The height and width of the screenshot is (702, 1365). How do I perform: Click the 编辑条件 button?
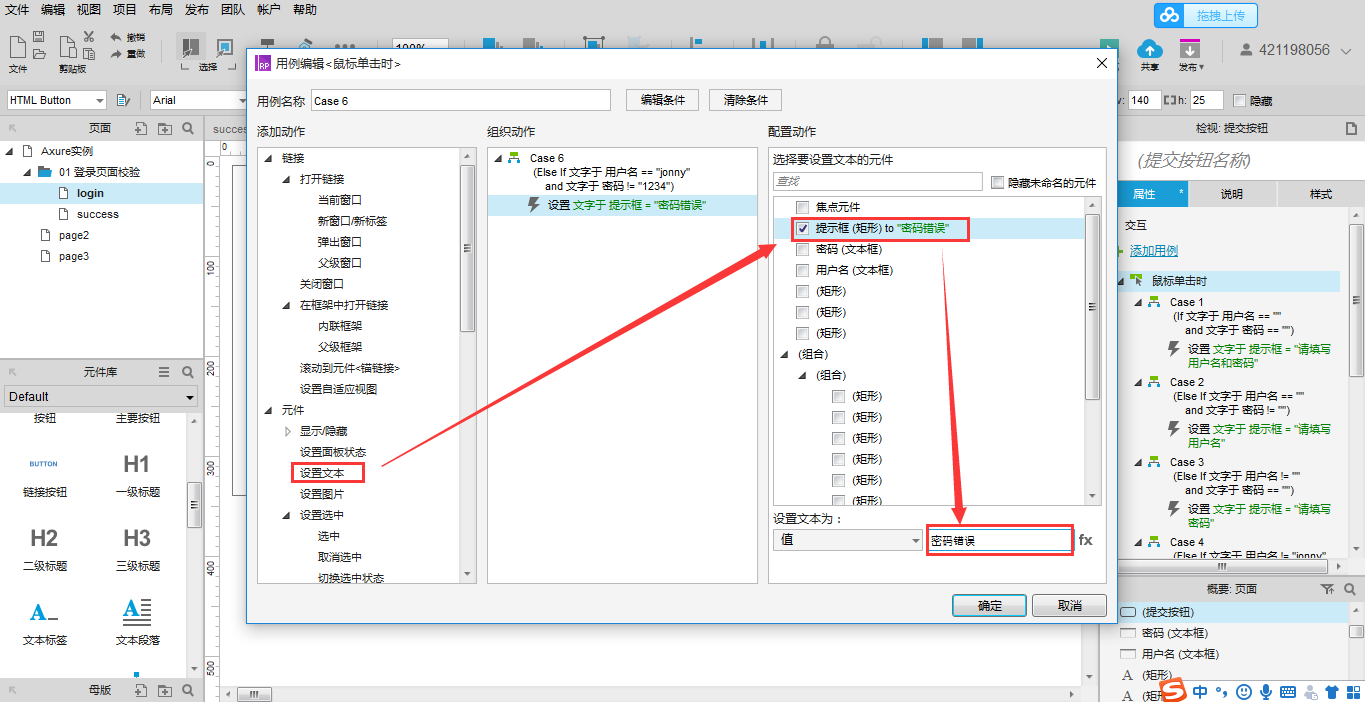click(x=662, y=100)
